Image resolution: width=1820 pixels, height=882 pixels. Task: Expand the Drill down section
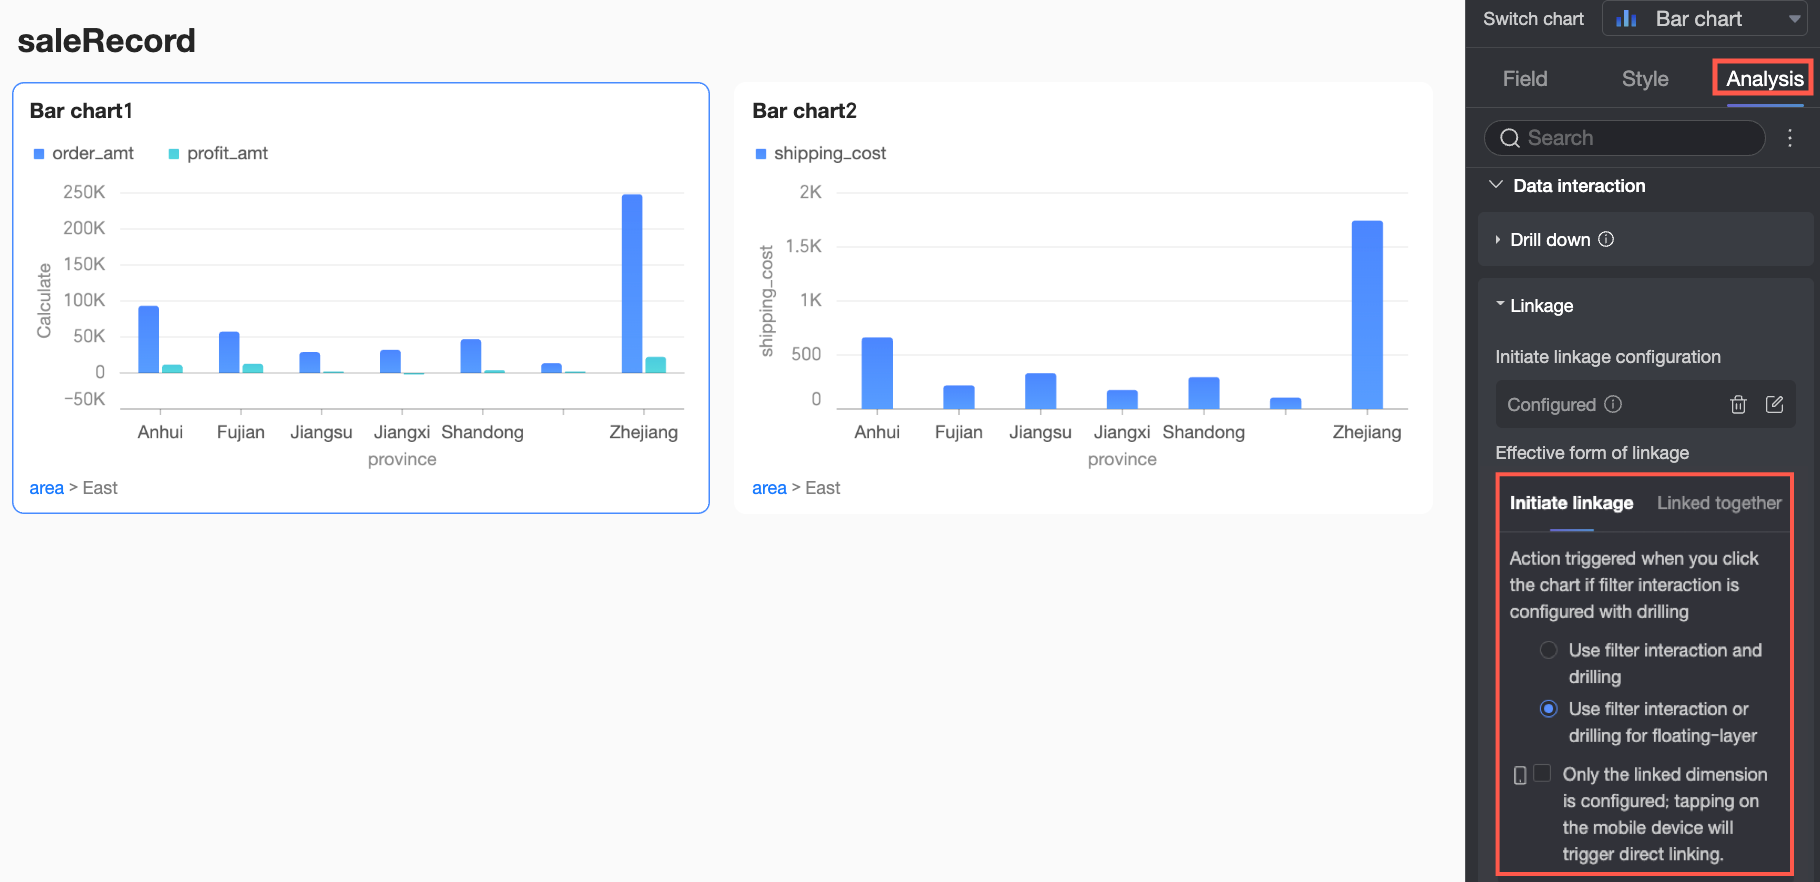click(x=1497, y=240)
